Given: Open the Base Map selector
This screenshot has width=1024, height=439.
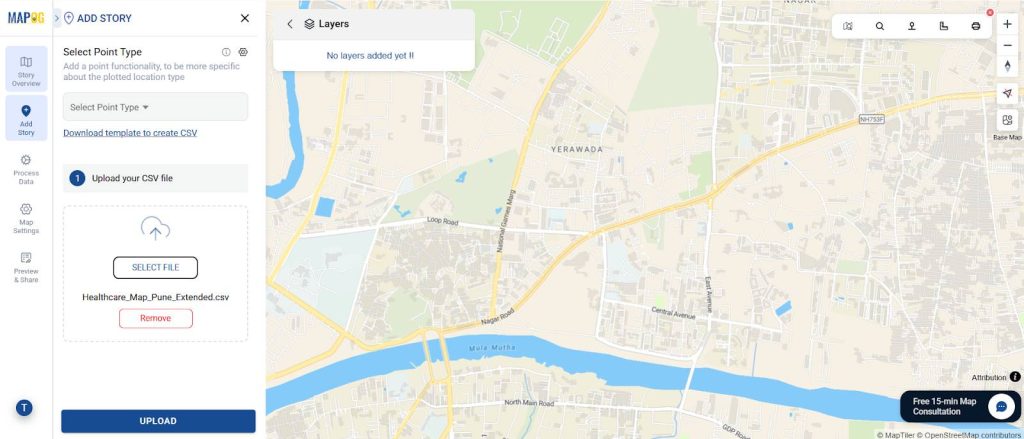Looking at the screenshot, I should (1007, 124).
